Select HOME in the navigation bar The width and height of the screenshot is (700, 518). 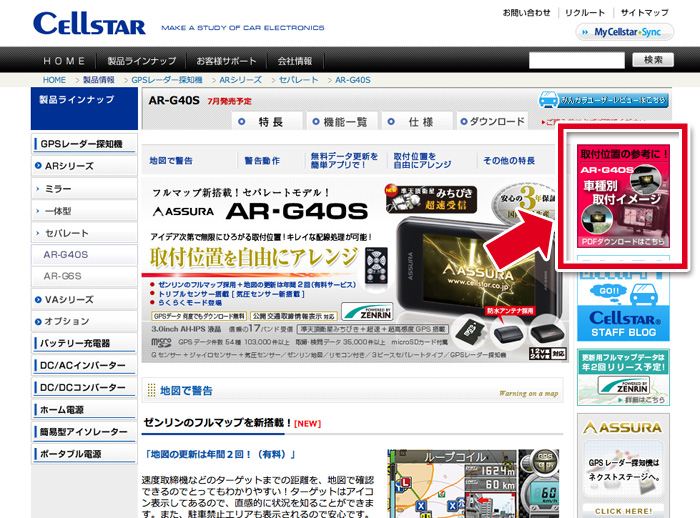[x=64, y=61]
